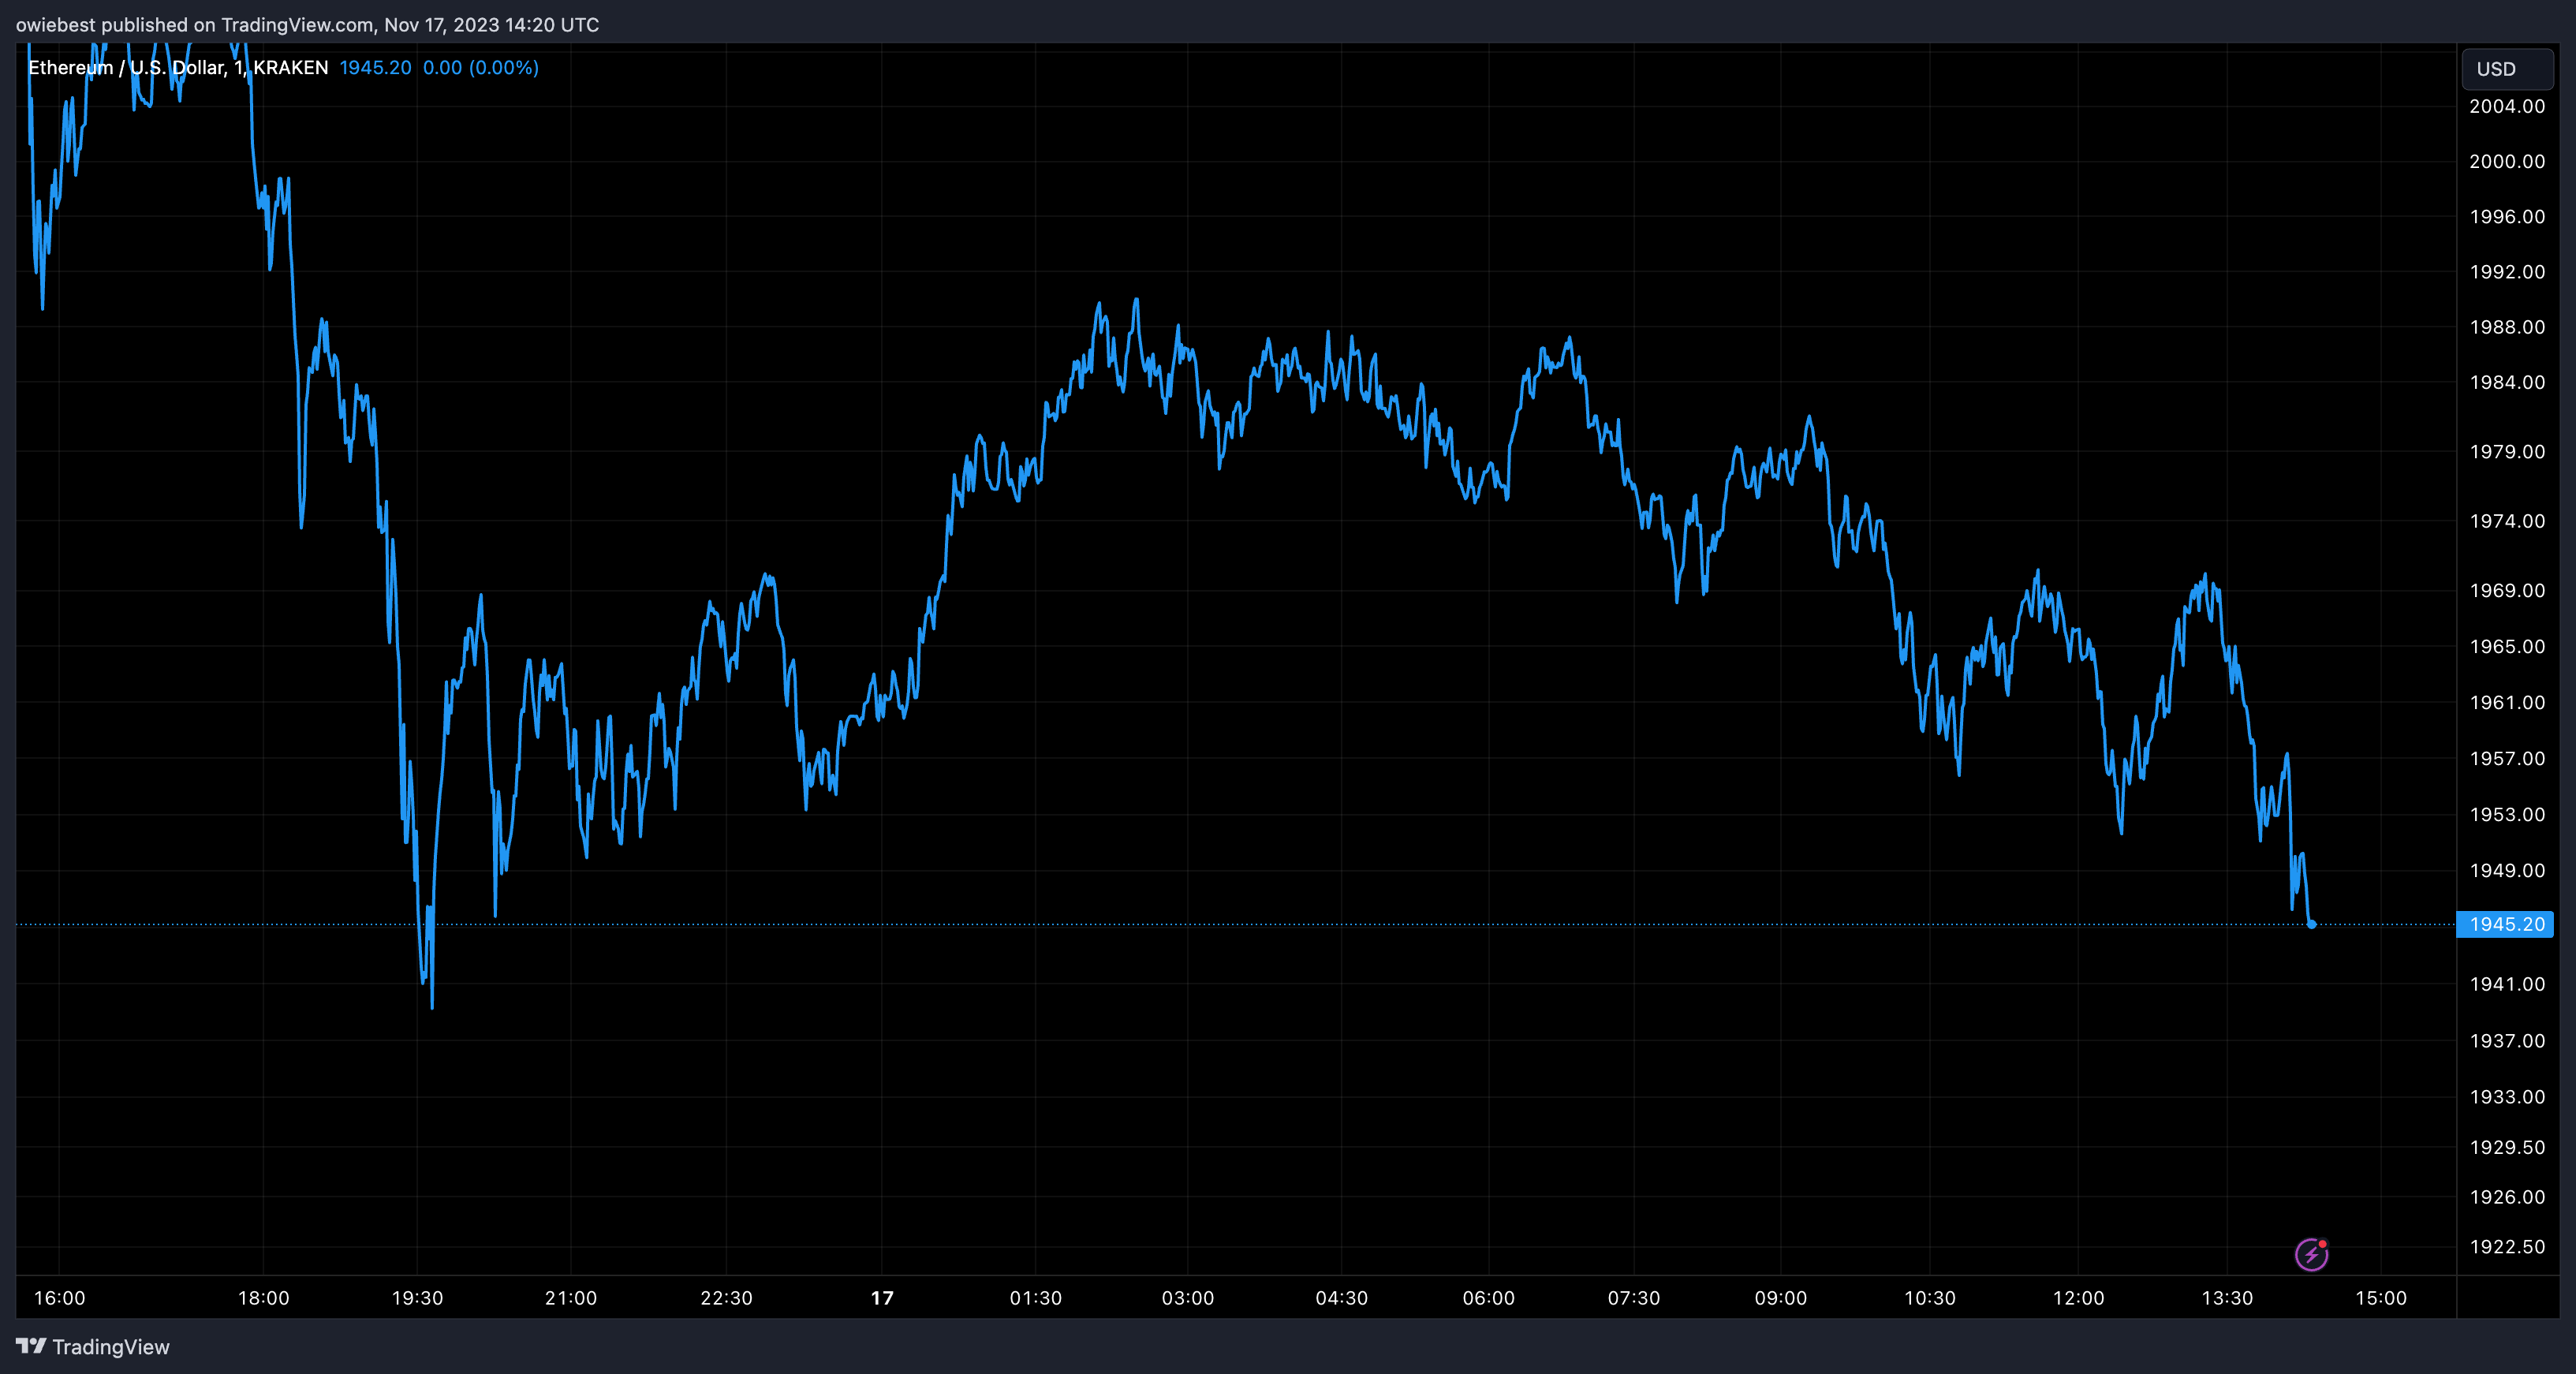Click the 10:30 time axis label
The image size is (2576, 1374).
[x=1930, y=1298]
